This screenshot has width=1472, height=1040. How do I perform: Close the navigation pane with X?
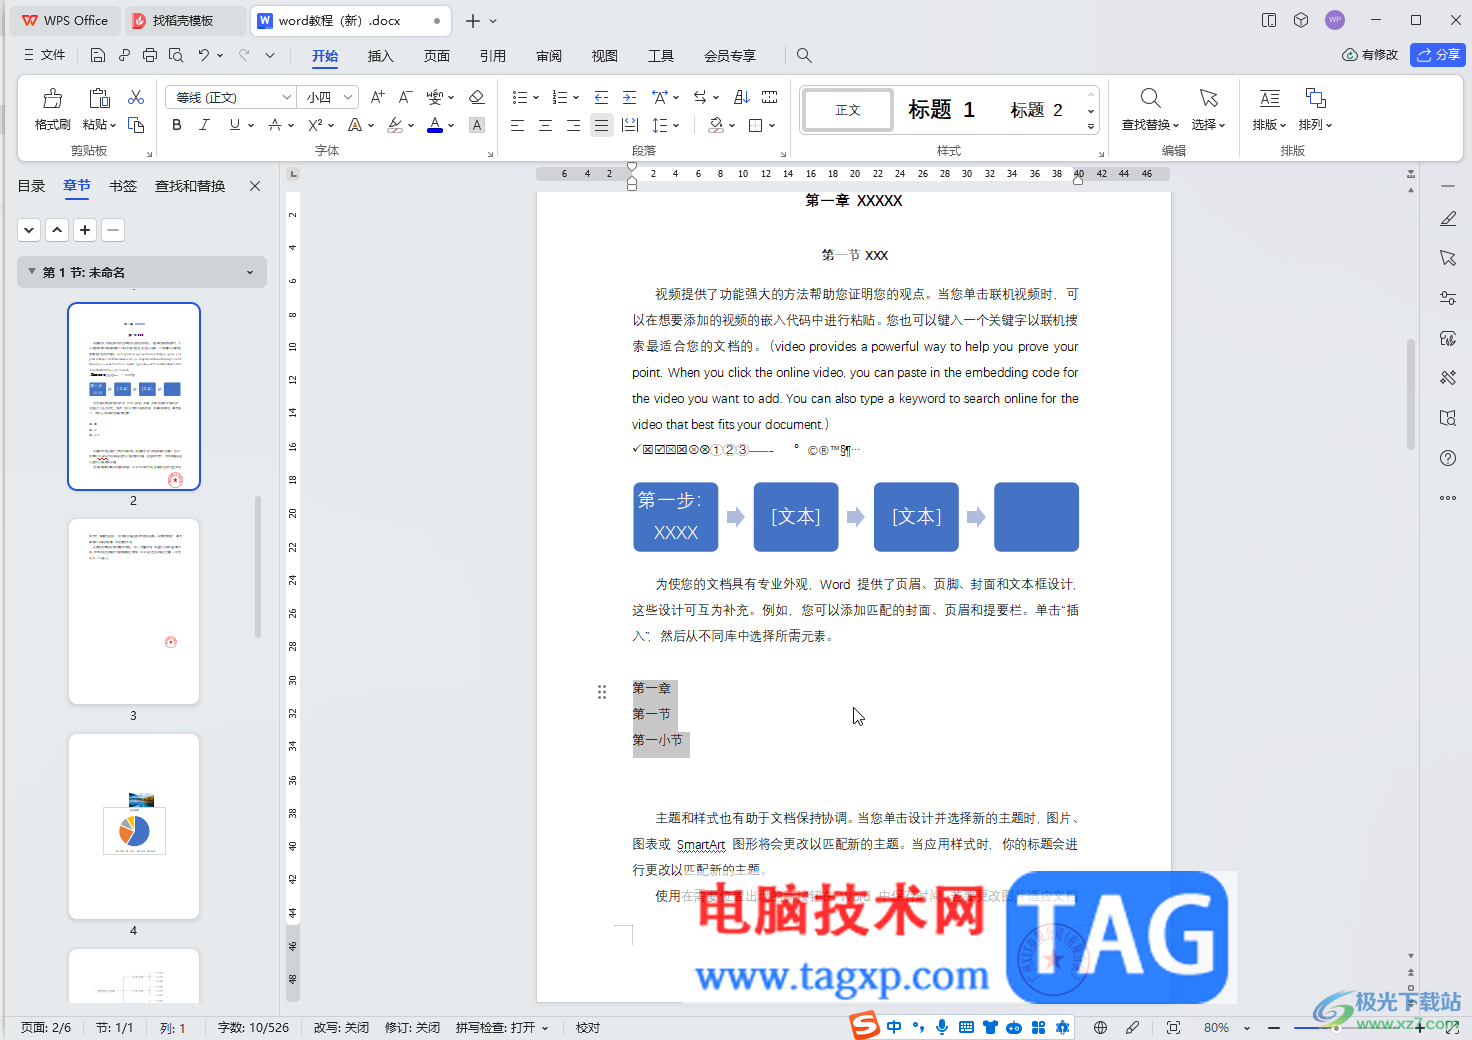[x=255, y=186]
